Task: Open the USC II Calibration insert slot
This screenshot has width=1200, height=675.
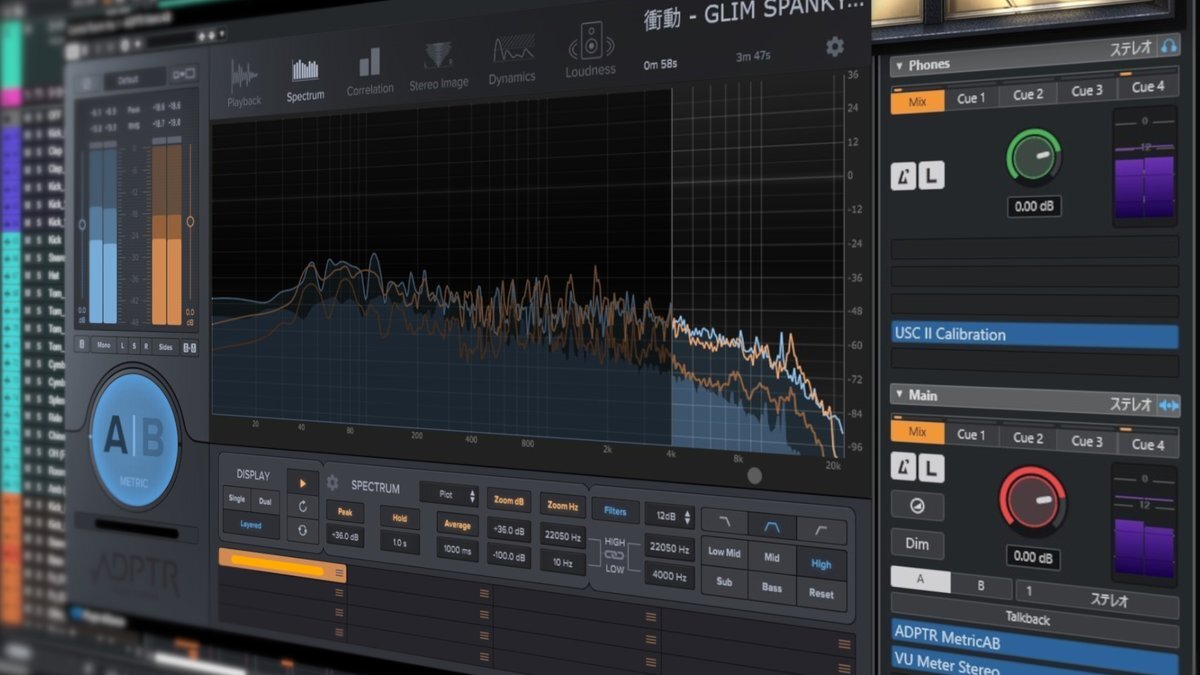Action: pos(1035,334)
